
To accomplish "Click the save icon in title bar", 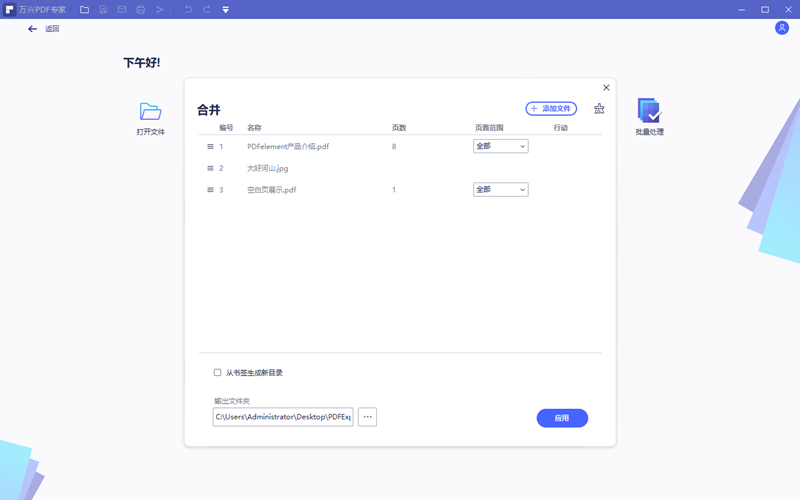I will [x=103, y=9].
